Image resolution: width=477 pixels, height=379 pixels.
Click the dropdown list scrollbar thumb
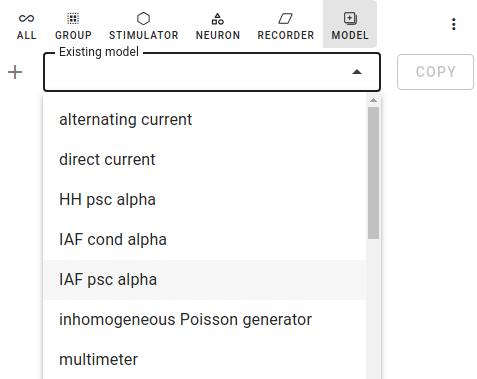point(373,173)
